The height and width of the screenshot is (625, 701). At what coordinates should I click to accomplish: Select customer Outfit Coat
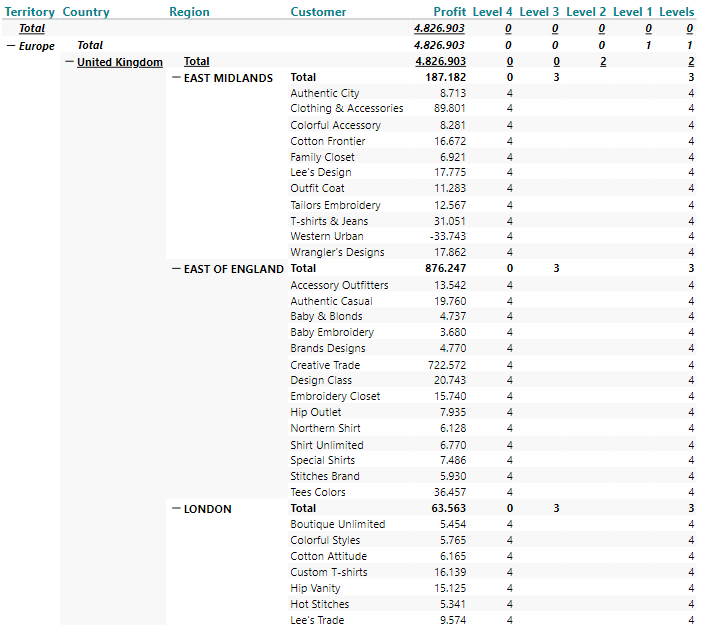317,188
